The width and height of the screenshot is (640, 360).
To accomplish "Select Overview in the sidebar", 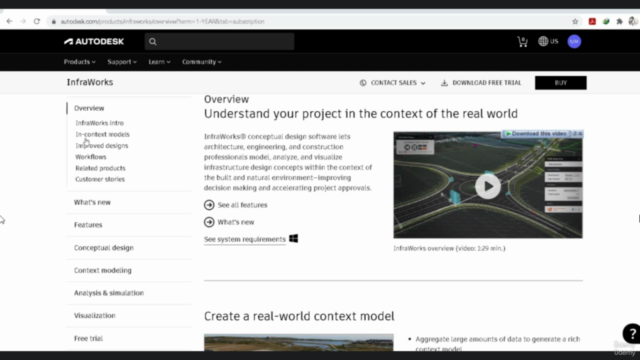I will [x=89, y=108].
